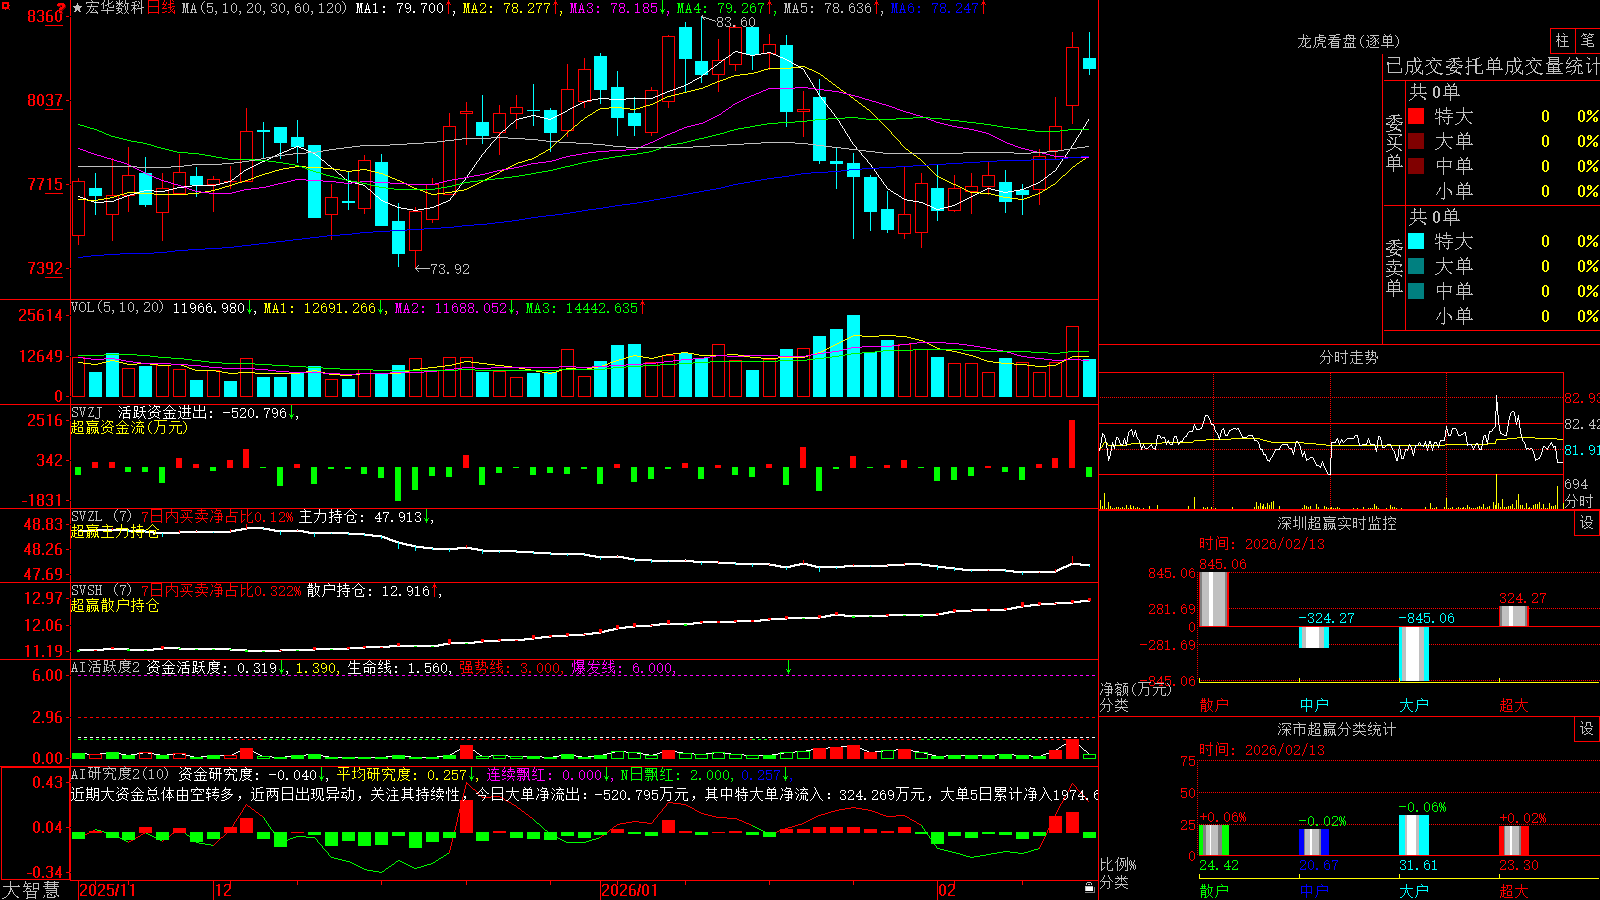Click the tall red bar in SVZJ panel
This screenshot has height=900, width=1600.
tap(1072, 443)
